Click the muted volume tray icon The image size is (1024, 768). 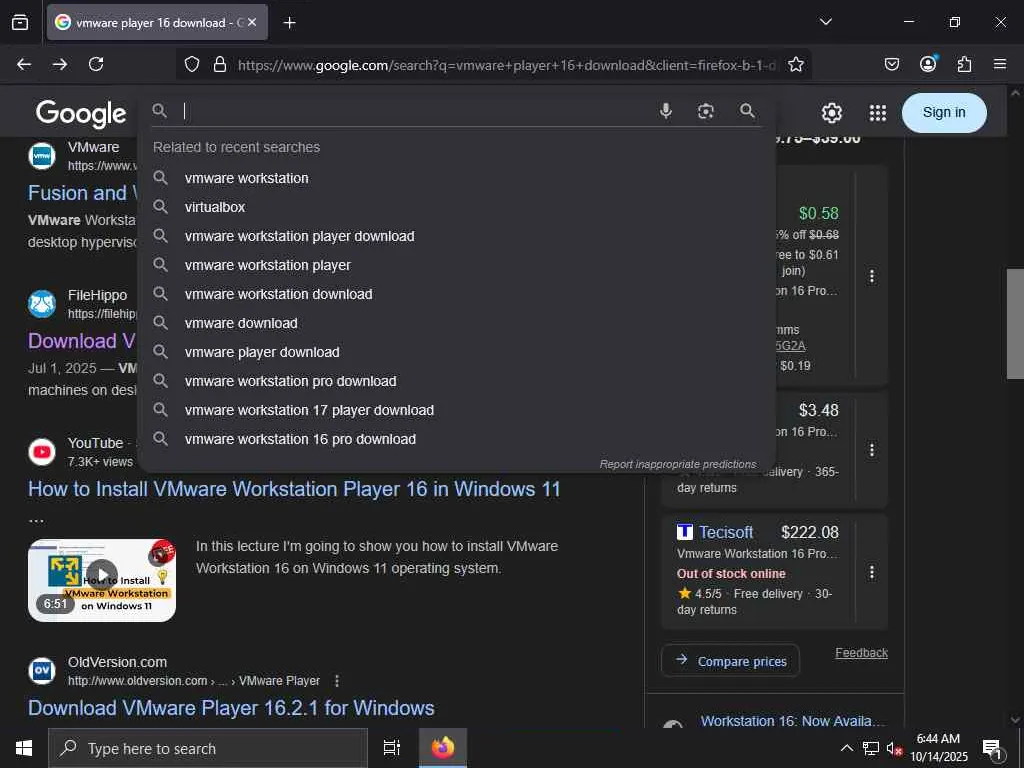click(894, 748)
